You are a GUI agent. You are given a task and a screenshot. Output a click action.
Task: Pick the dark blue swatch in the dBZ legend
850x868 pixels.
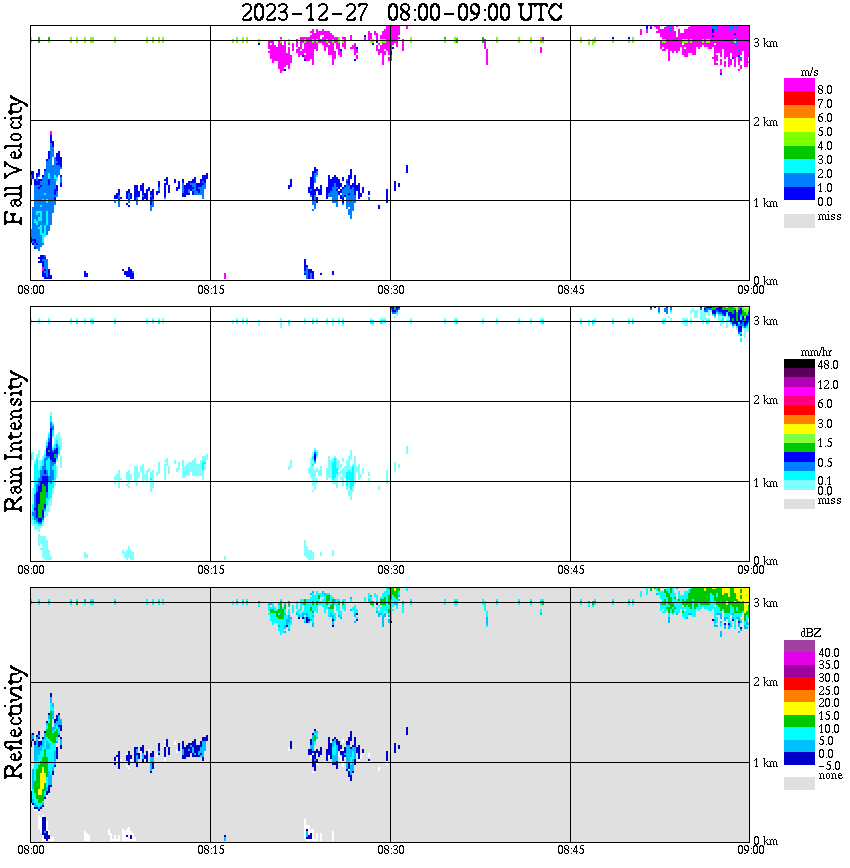[799, 758]
